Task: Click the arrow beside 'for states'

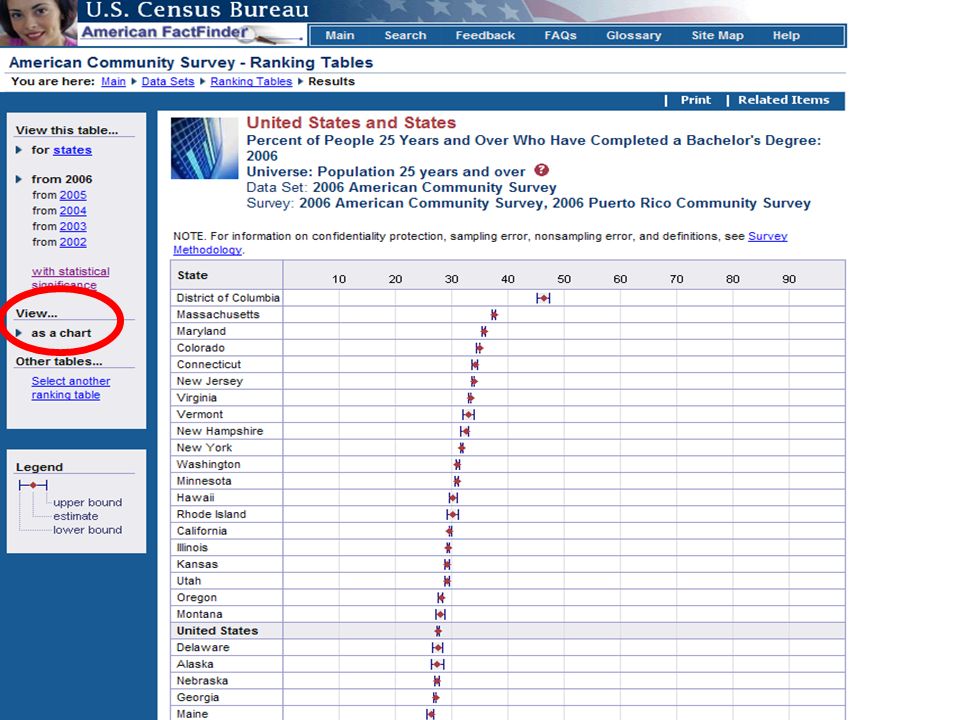Action: coord(19,150)
